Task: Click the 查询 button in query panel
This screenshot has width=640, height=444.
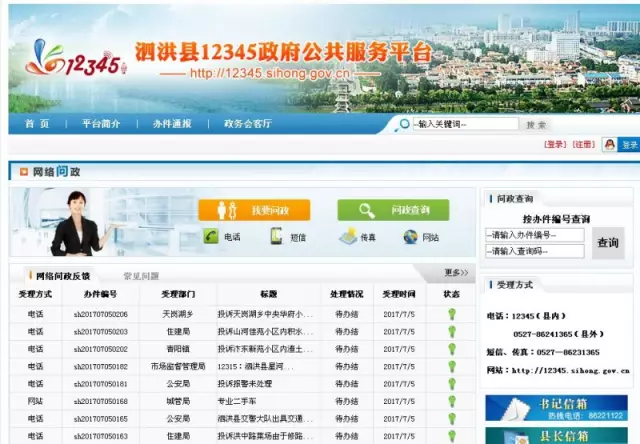Action: pyautogui.click(x=608, y=243)
